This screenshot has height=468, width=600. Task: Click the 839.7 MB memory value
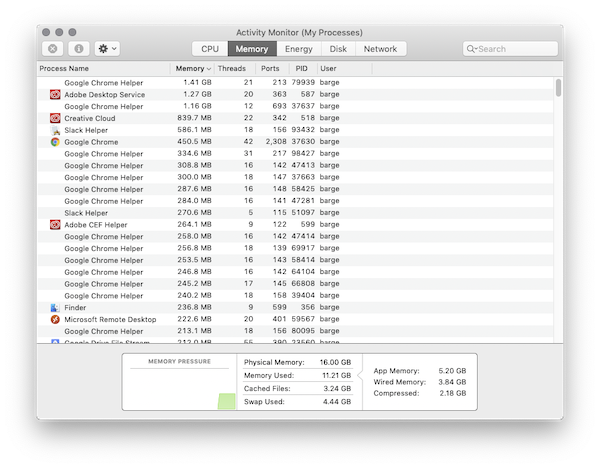[x=194, y=118]
